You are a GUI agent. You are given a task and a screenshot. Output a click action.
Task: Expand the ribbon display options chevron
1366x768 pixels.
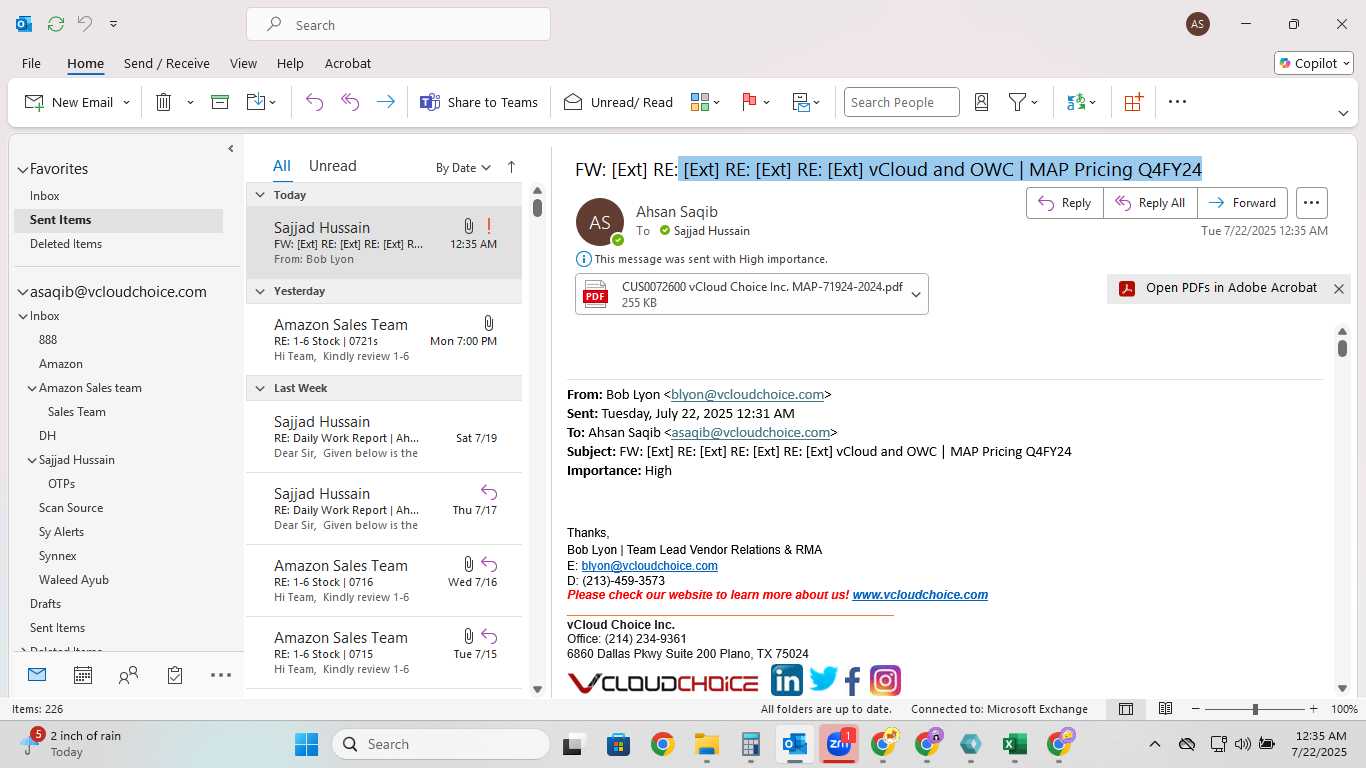1343,113
